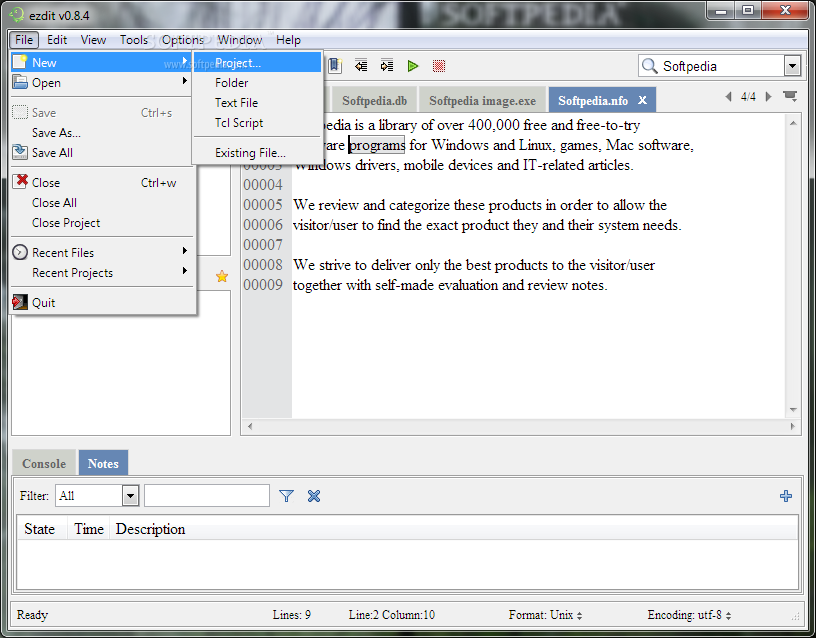Screen dimensions: 816x638
Task: Select Save All in the File menu
Action: pyautogui.click(x=102, y=152)
